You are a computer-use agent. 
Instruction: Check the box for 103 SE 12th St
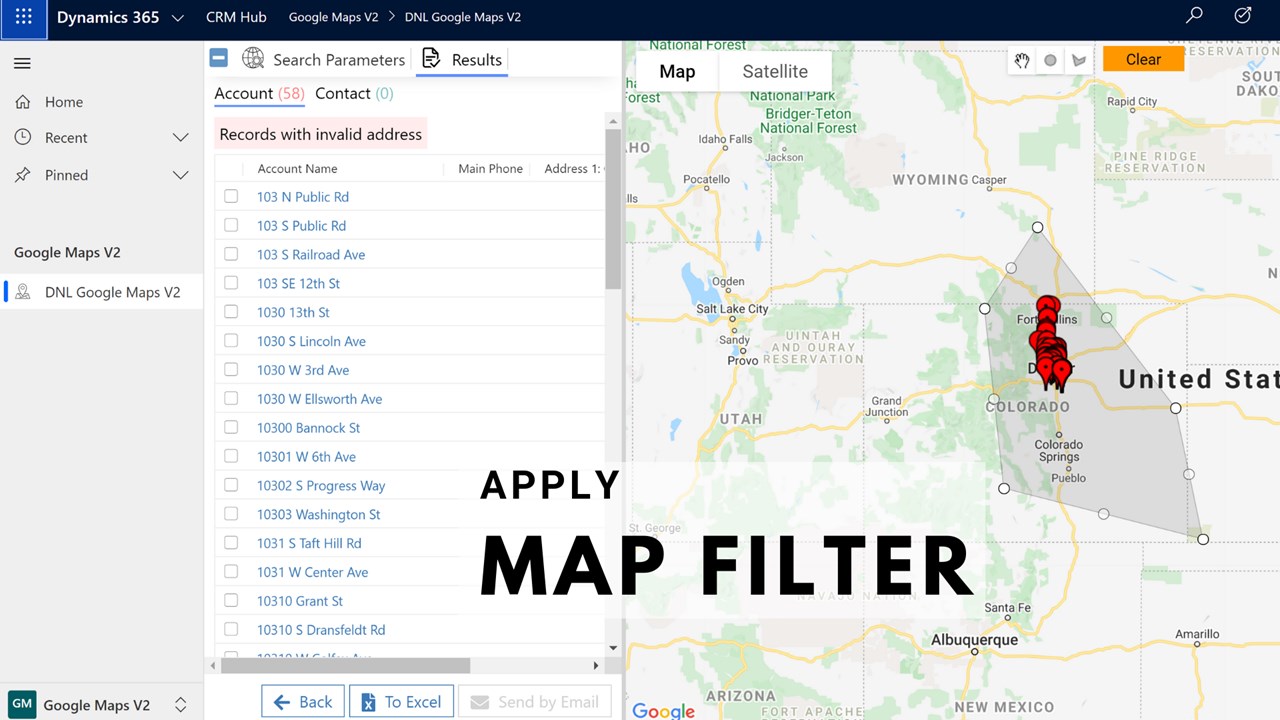tap(231, 283)
